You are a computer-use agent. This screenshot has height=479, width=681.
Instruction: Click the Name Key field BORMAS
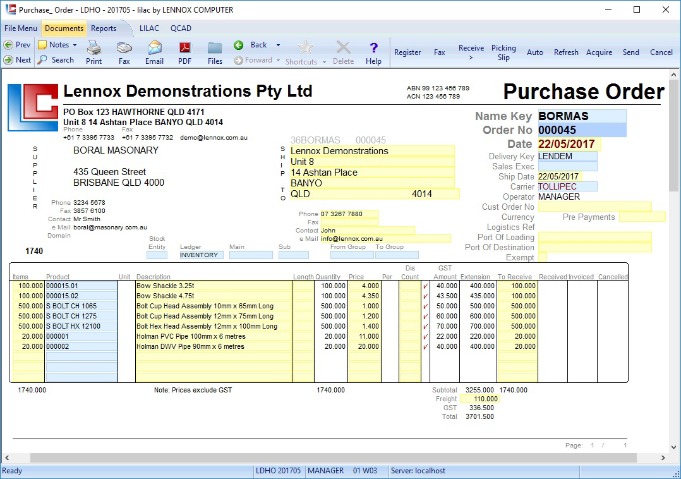point(582,116)
